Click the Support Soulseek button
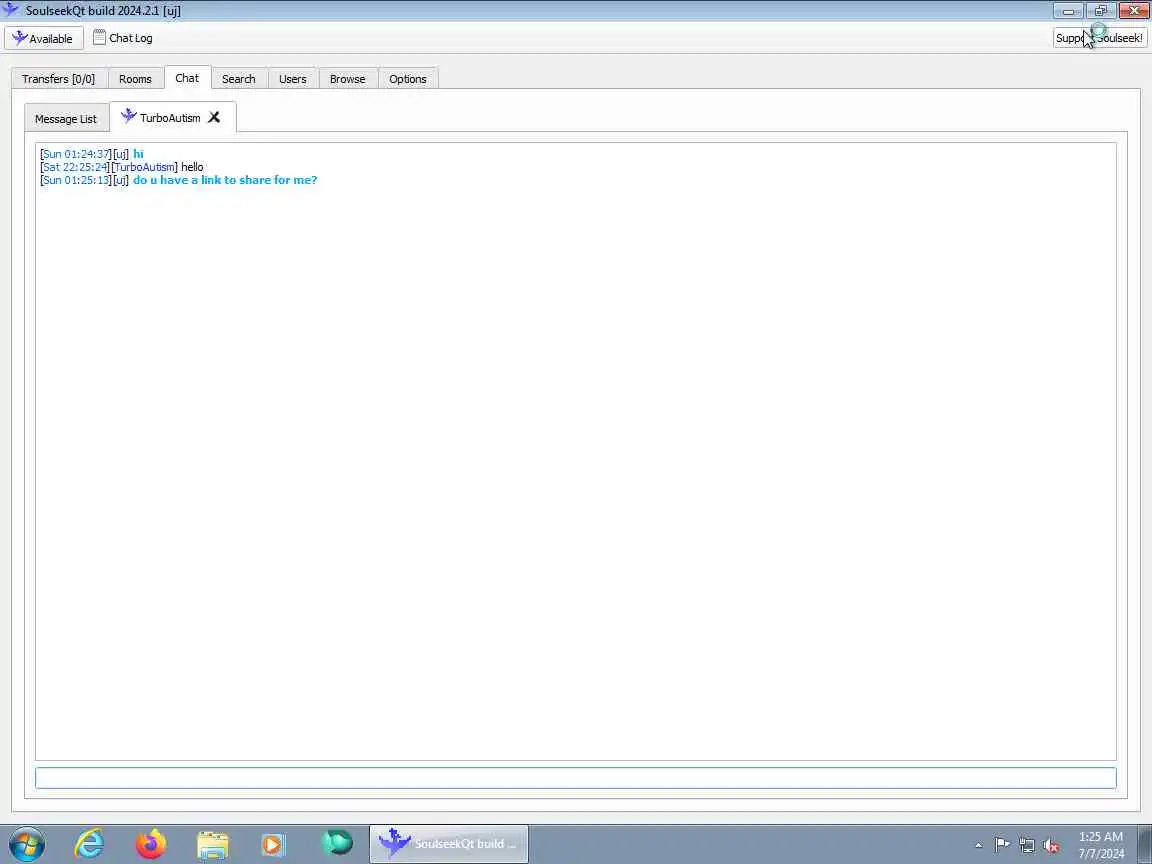This screenshot has width=1152, height=864. point(1099,38)
